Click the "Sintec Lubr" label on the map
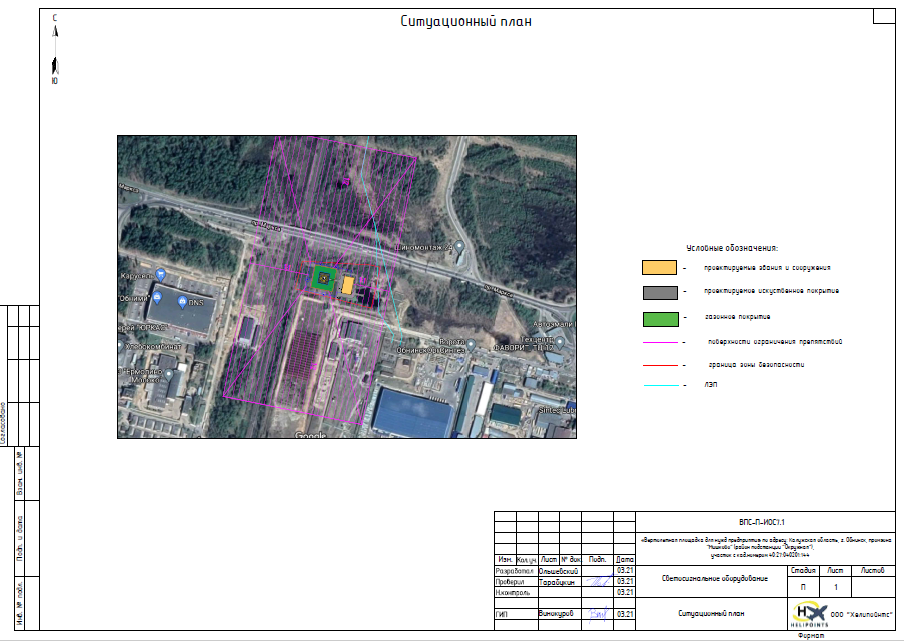The height and width of the screenshot is (641, 904). [557, 410]
